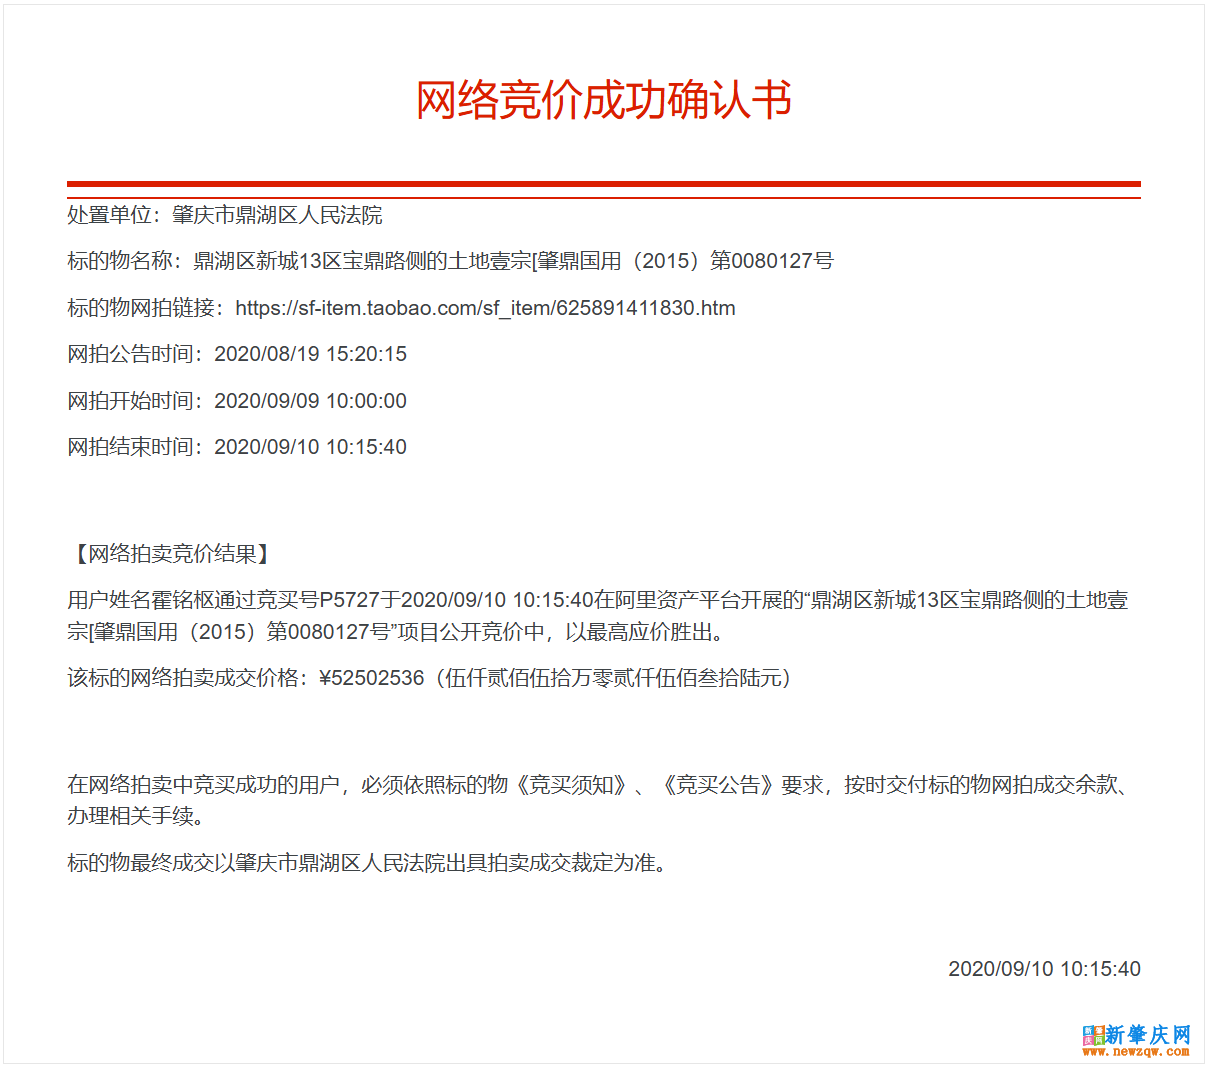Click the bottom-right timestamp 2020/09/10 10:15:40
Screen dimensions: 1206x1067
pyautogui.click(x=1044, y=969)
